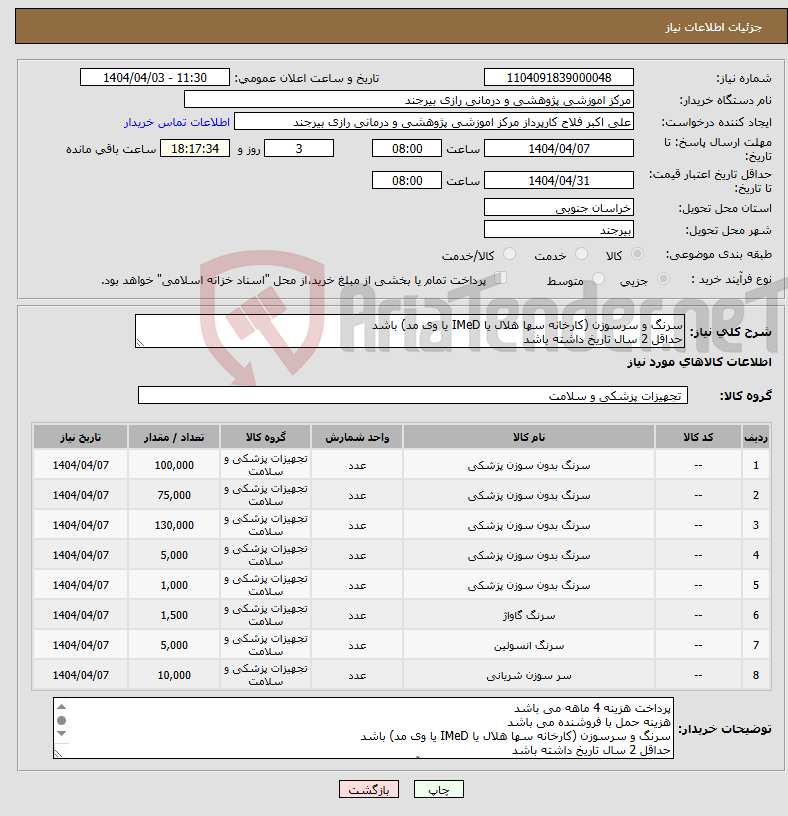
Task: Click the گروه کالا column header
Action: [265, 437]
